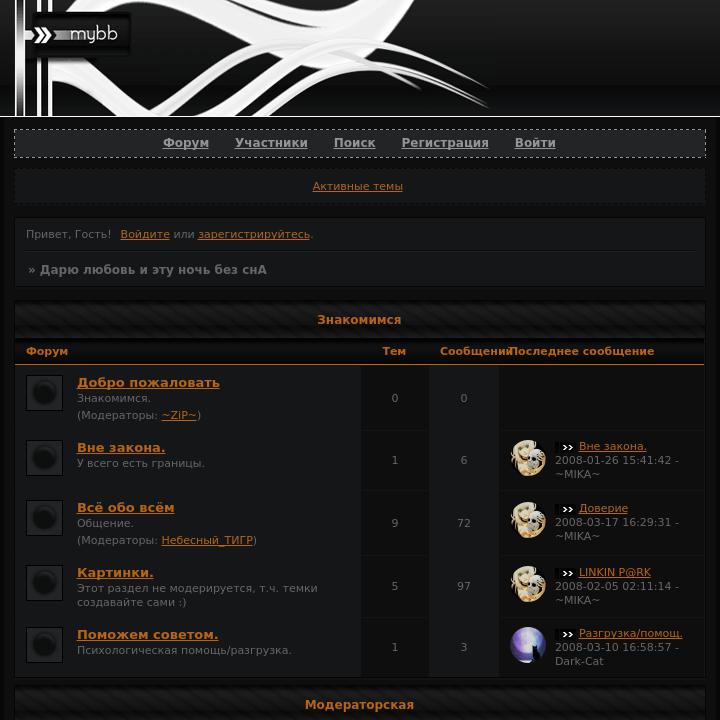The height and width of the screenshot is (720, 720).
Task: Click the arrow icon before LINKIN P@RK post
Action: point(568,573)
